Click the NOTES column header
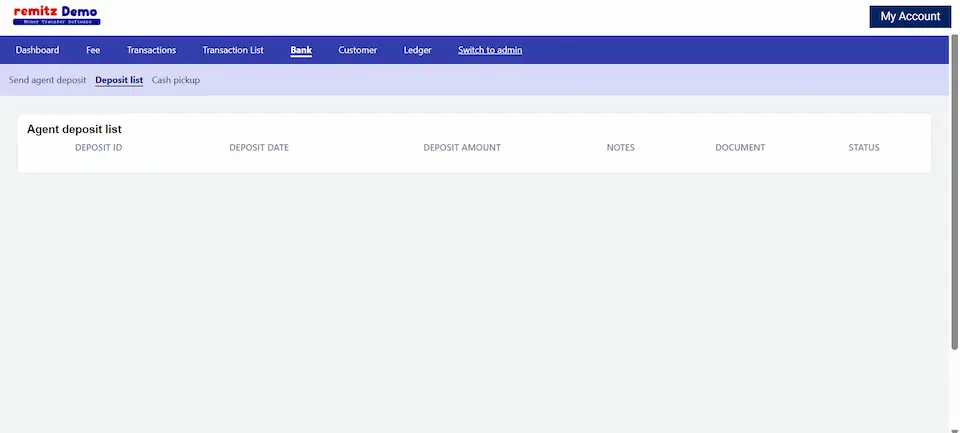This screenshot has width=960, height=433. pyautogui.click(x=620, y=148)
